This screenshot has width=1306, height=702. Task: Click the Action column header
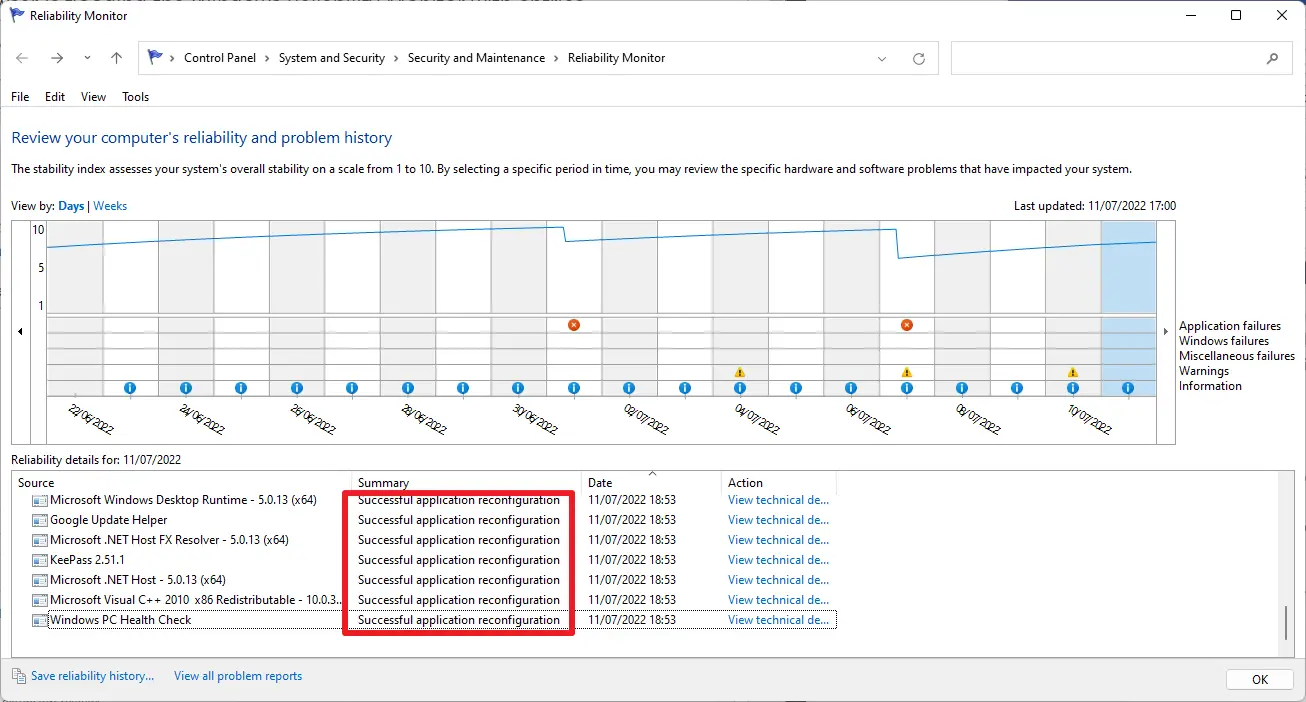pos(778,483)
